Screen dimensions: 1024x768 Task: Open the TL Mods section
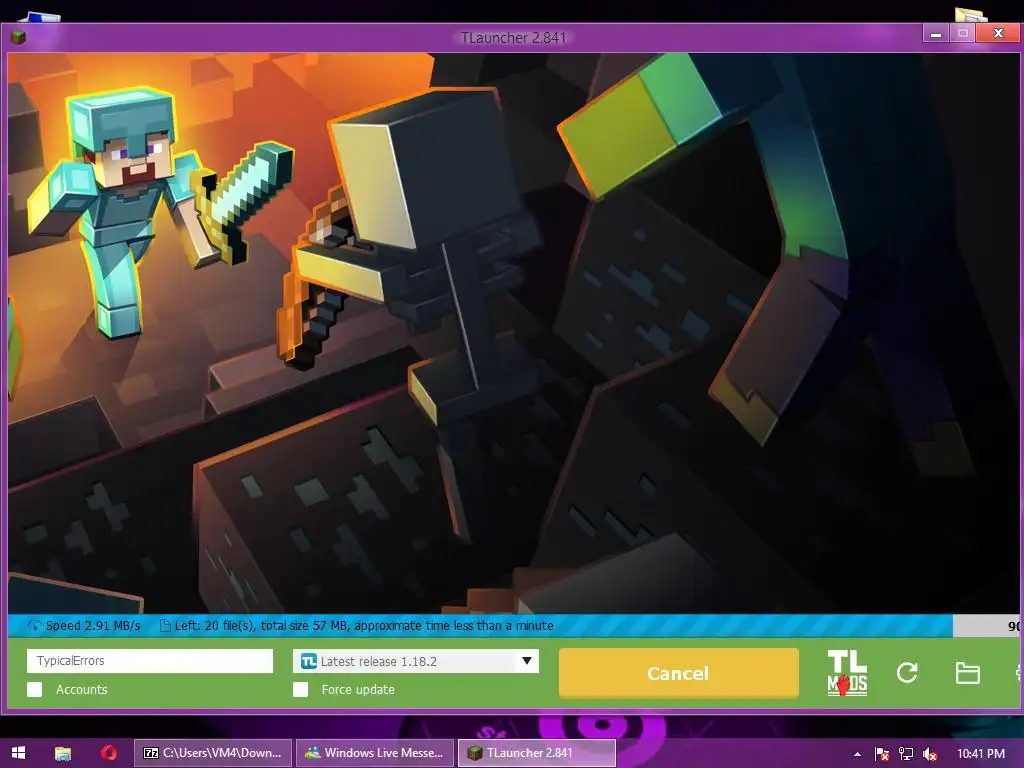847,673
